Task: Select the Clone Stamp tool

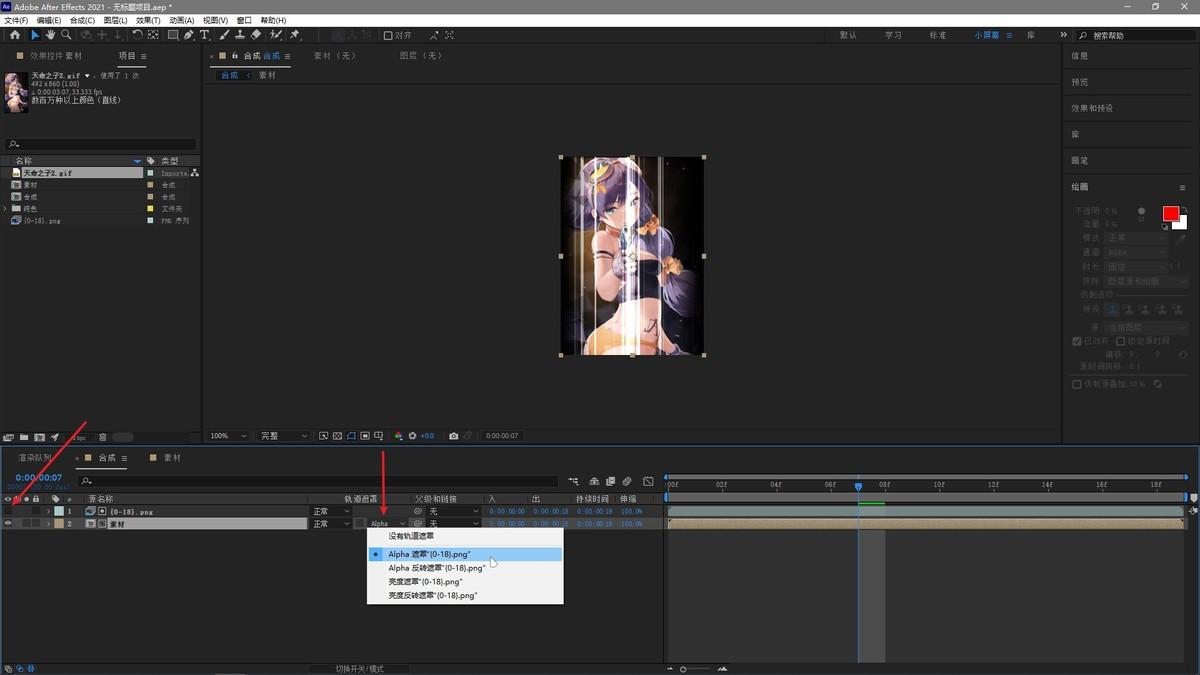Action: [x=239, y=35]
